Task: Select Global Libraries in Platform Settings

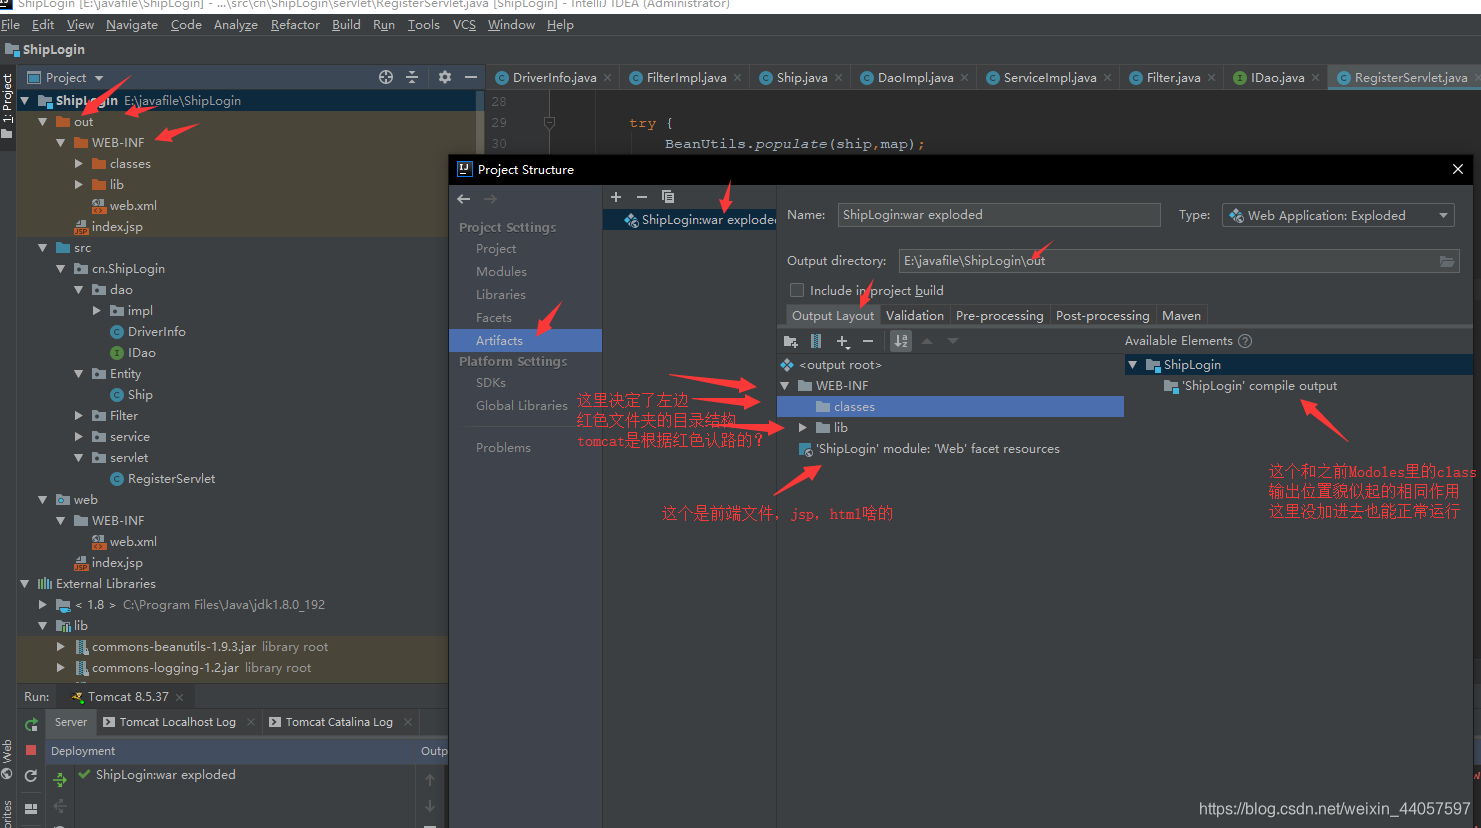Action: 522,406
